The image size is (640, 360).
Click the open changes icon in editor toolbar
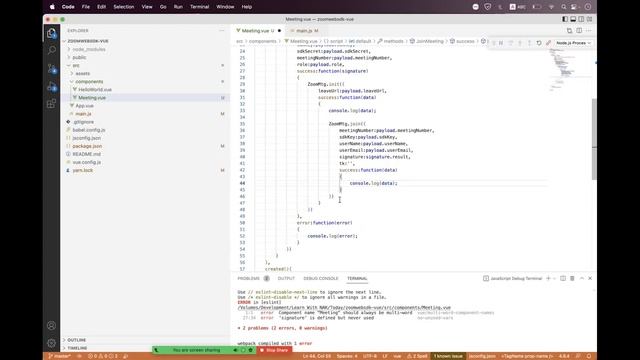(569, 31)
